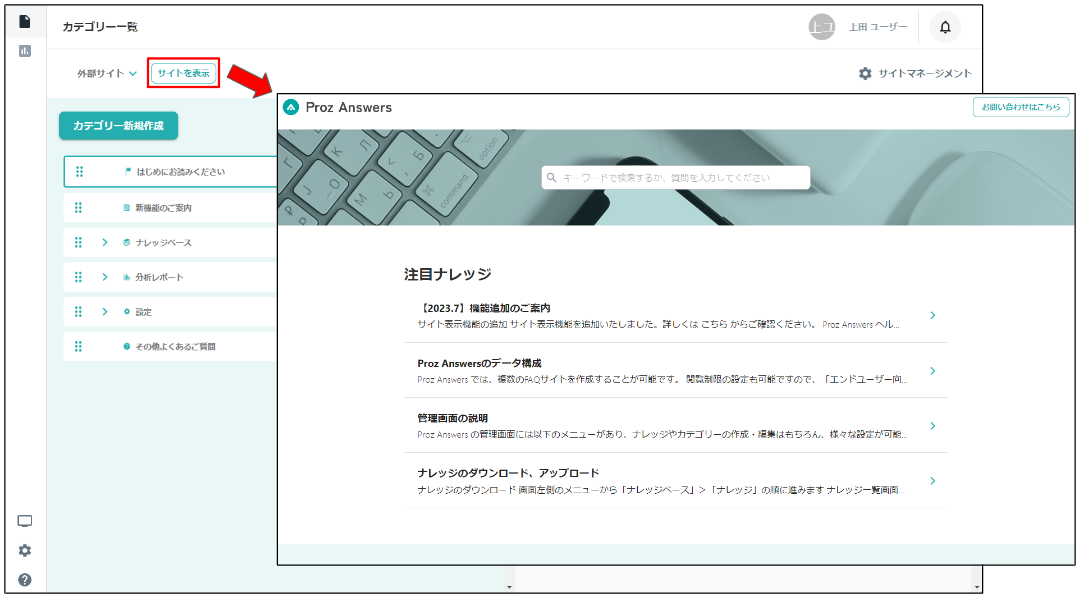1079x597 pixels.
Task: Open arrow for 【2023.7】機能追加のご案内 article
Action: coord(933,316)
